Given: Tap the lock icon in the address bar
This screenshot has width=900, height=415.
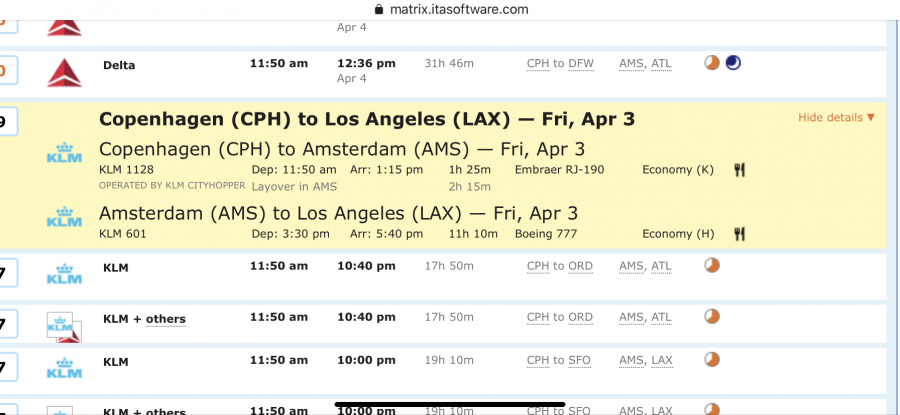Looking at the screenshot, I should 378,9.
